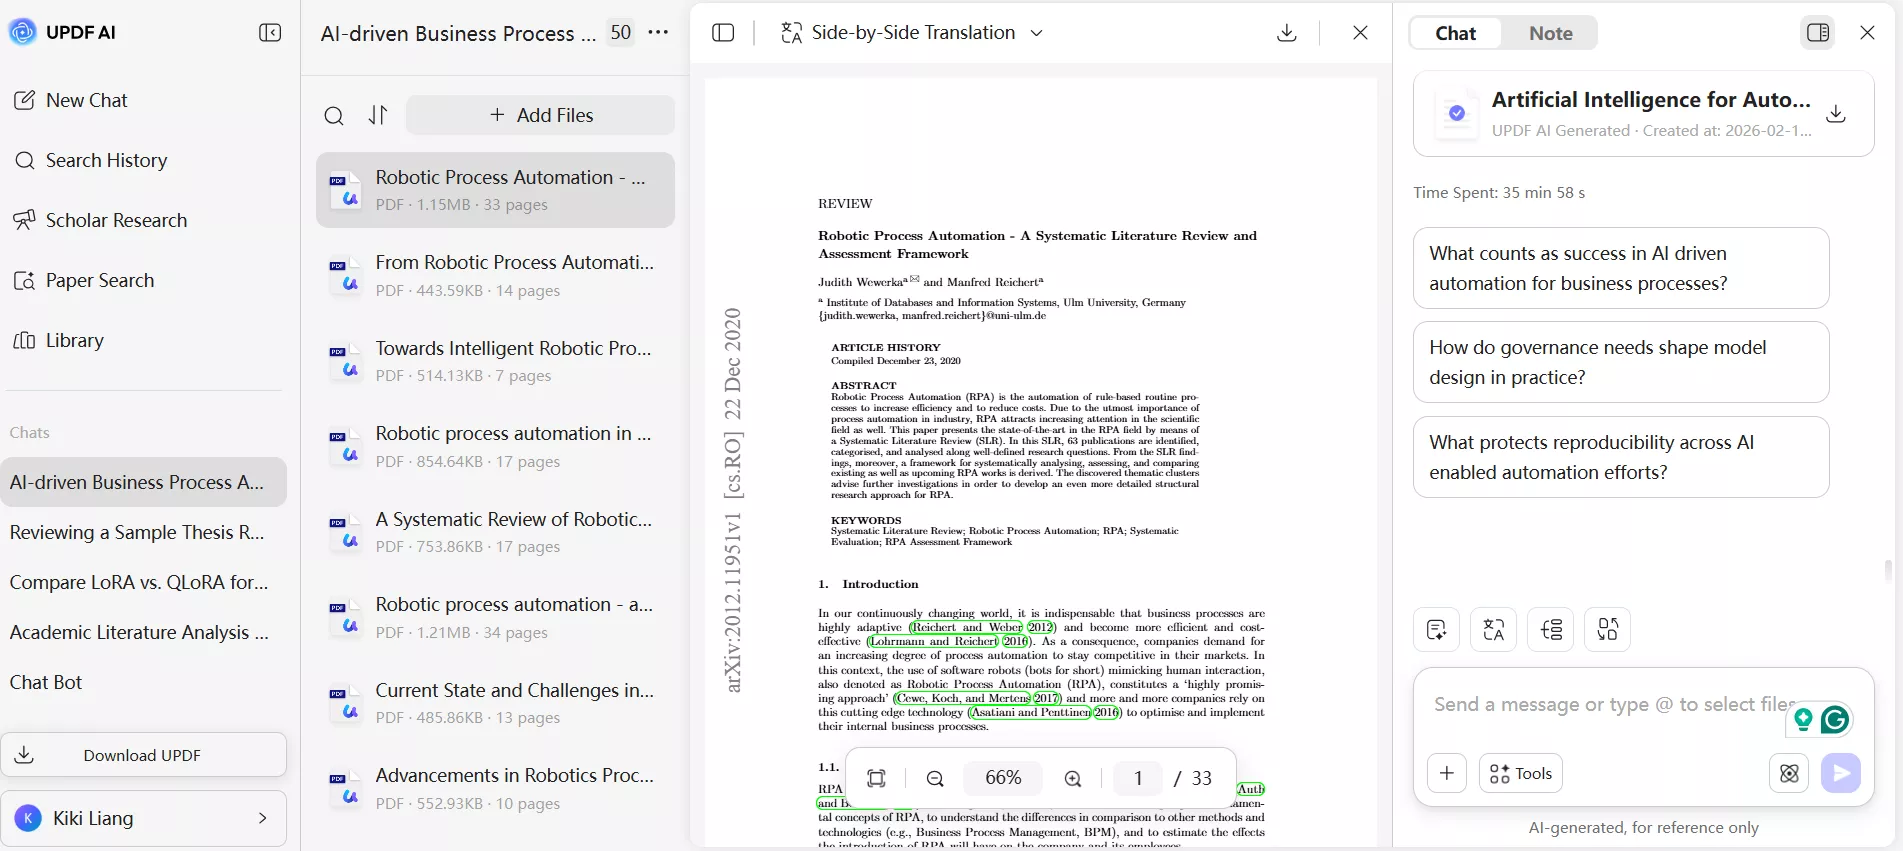Screen dimensions: 1903x851
Task: Click the 66% zoom level field
Action: pos(1003,778)
